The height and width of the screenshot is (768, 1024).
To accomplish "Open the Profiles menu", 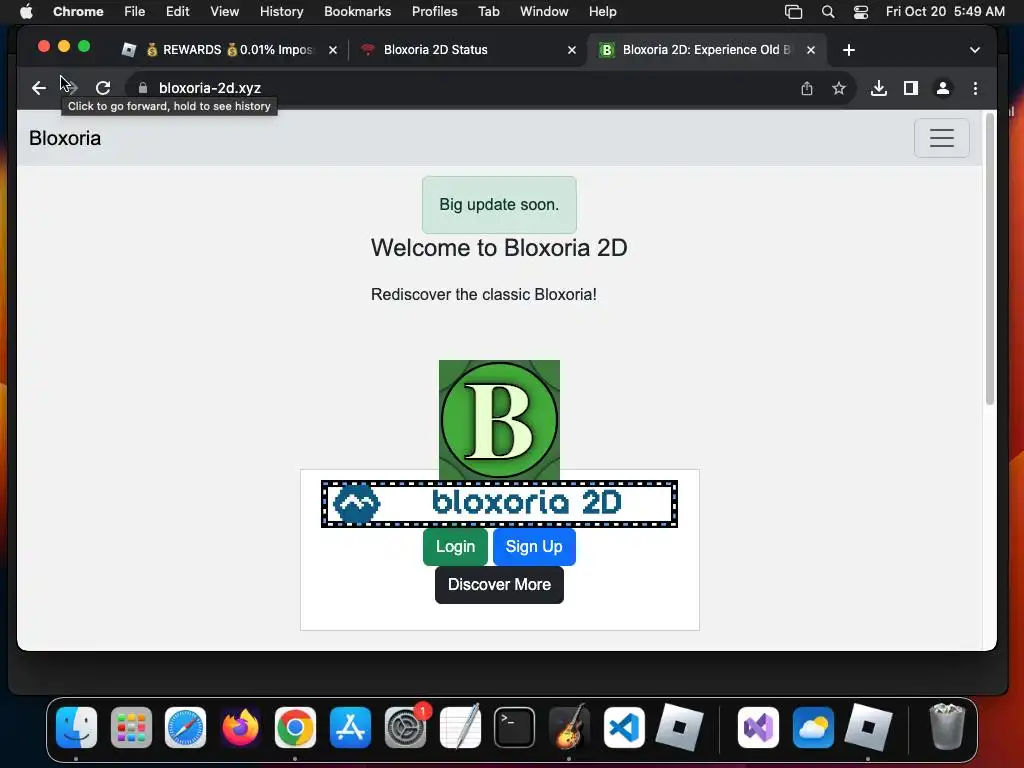I will pyautogui.click(x=434, y=12).
